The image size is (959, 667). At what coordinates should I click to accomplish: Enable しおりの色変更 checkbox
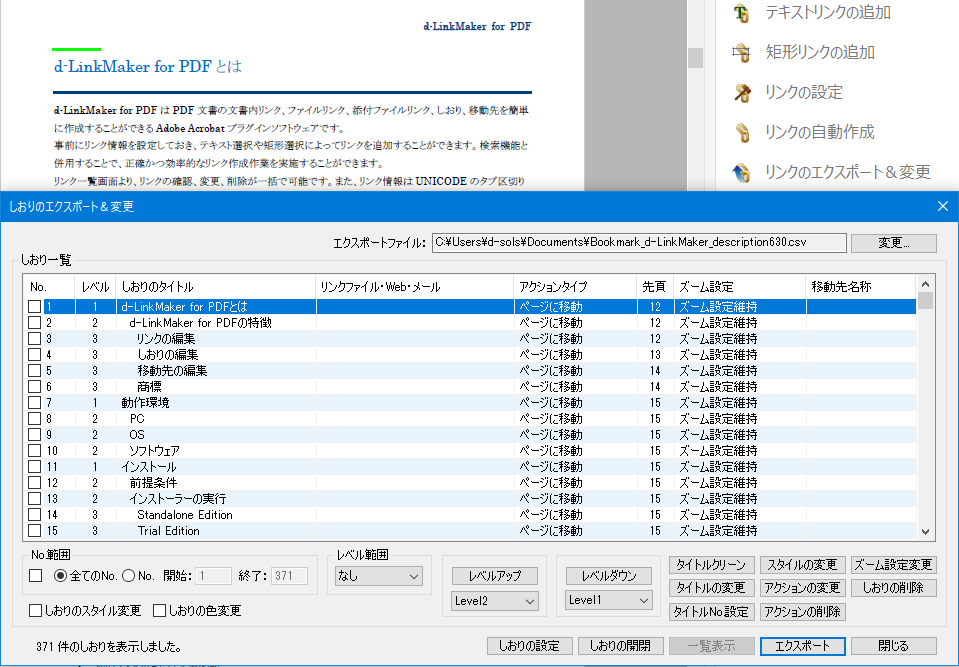pos(160,611)
